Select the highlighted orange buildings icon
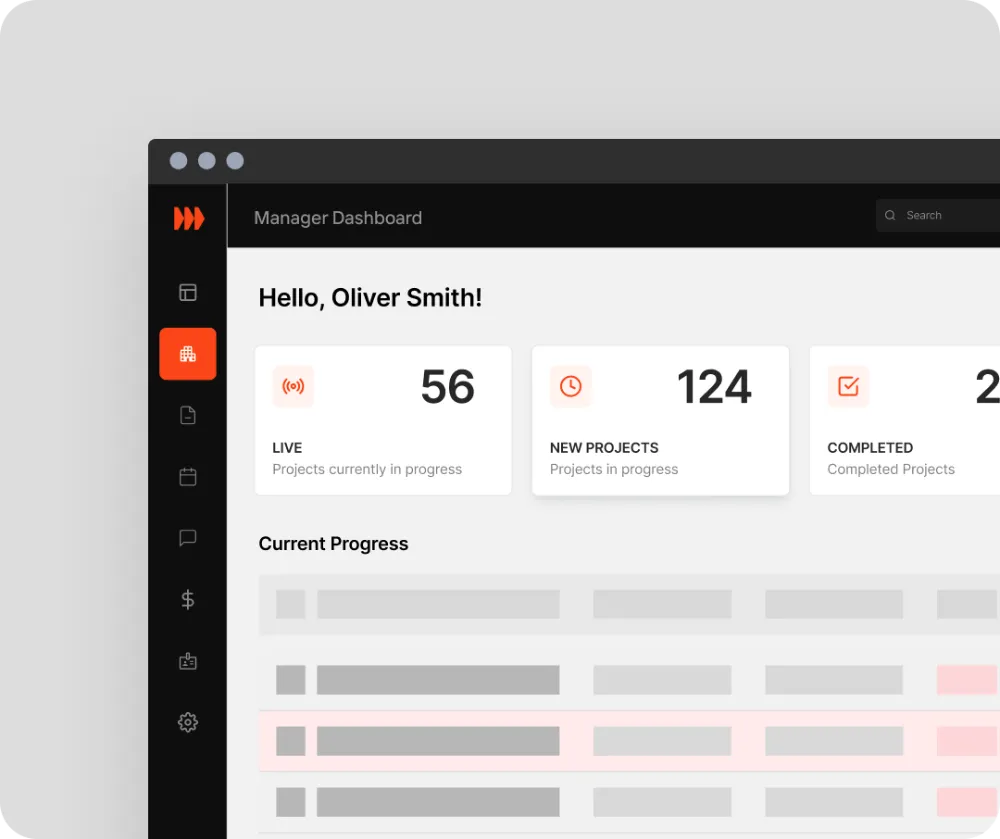 pos(188,354)
